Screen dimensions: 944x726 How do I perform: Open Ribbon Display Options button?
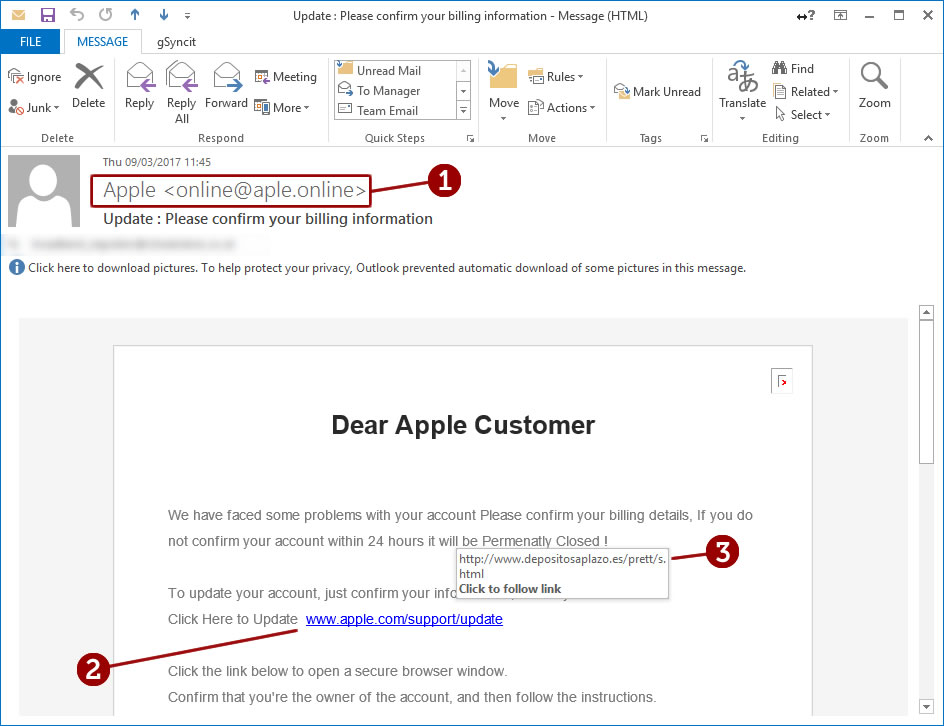840,16
